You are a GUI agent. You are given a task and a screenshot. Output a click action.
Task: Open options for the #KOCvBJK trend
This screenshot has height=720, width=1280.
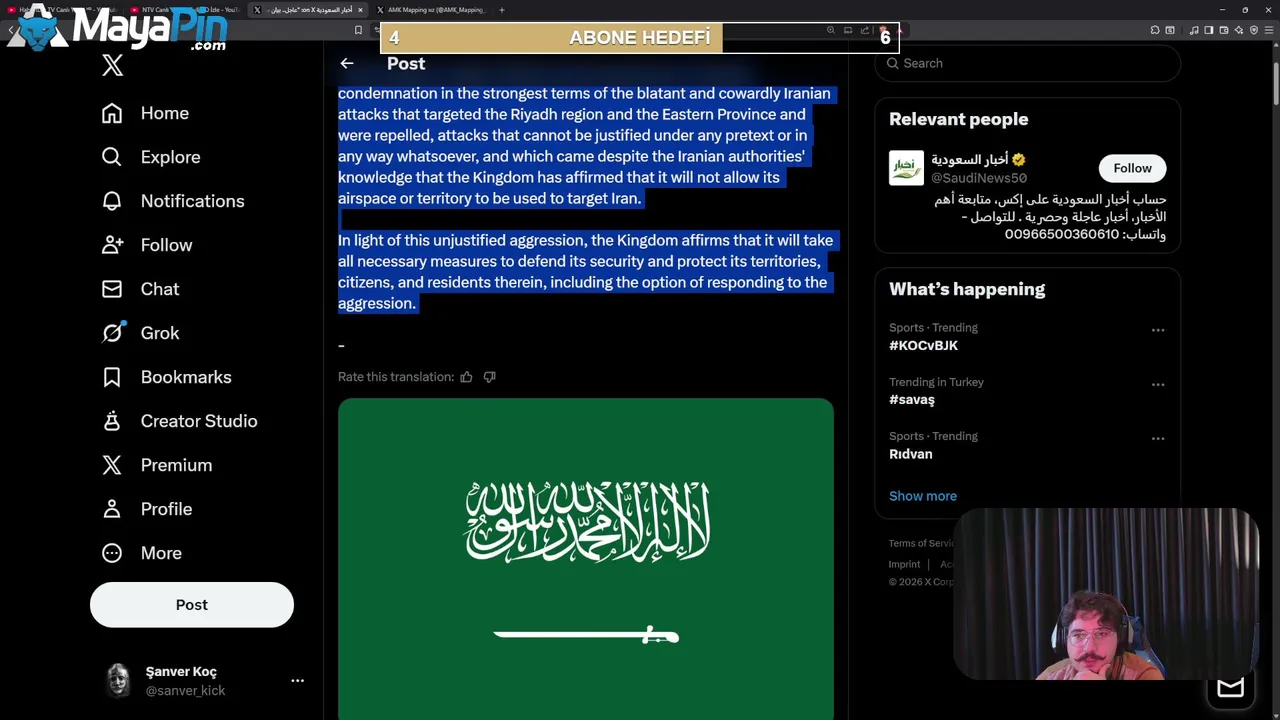click(1158, 330)
